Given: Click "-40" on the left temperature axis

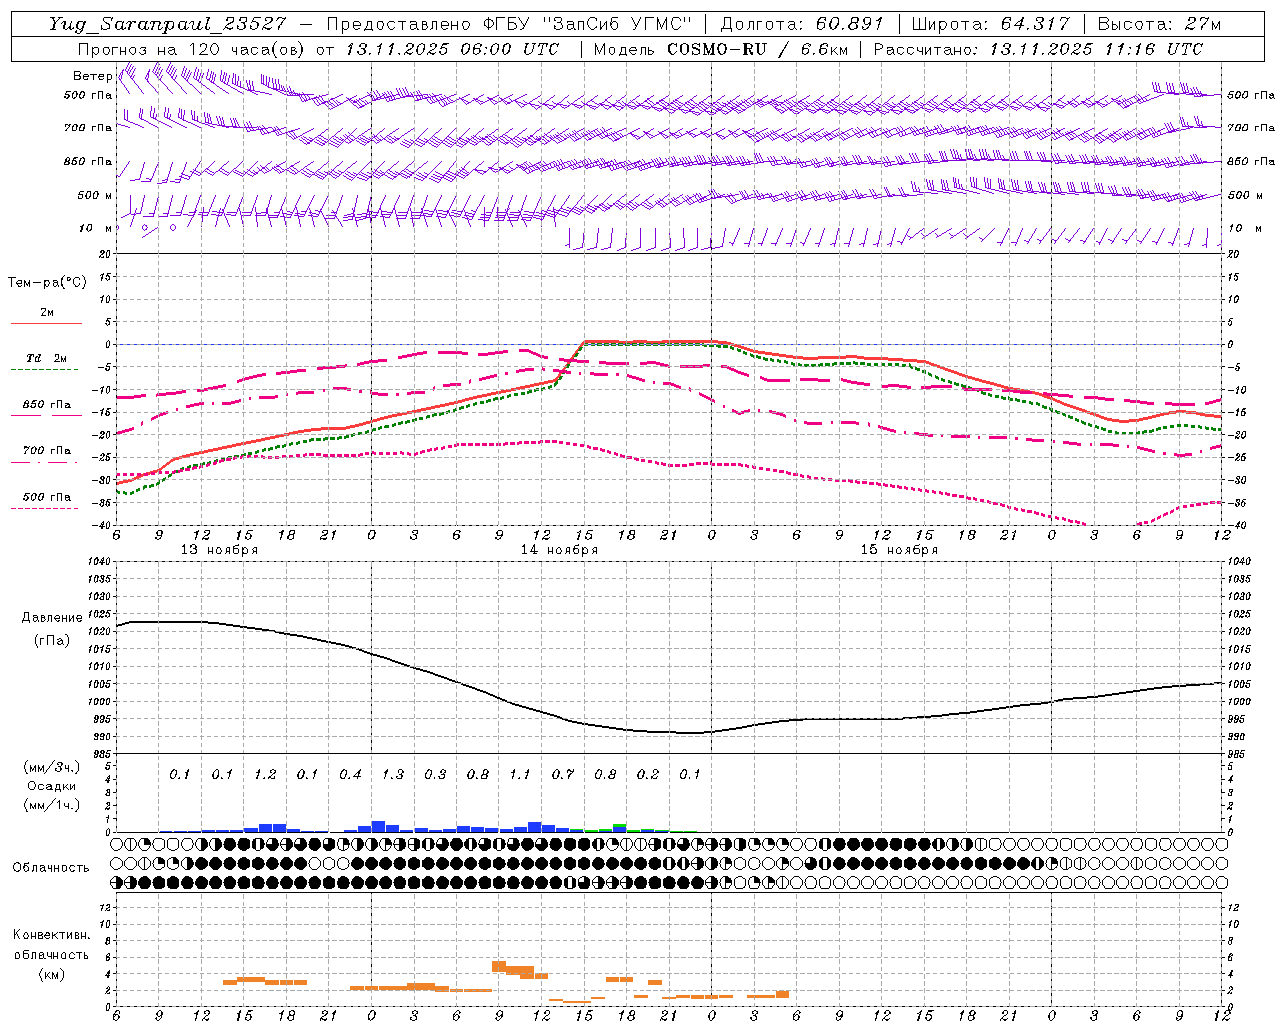Looking at the screenshot, I should 103,526.
